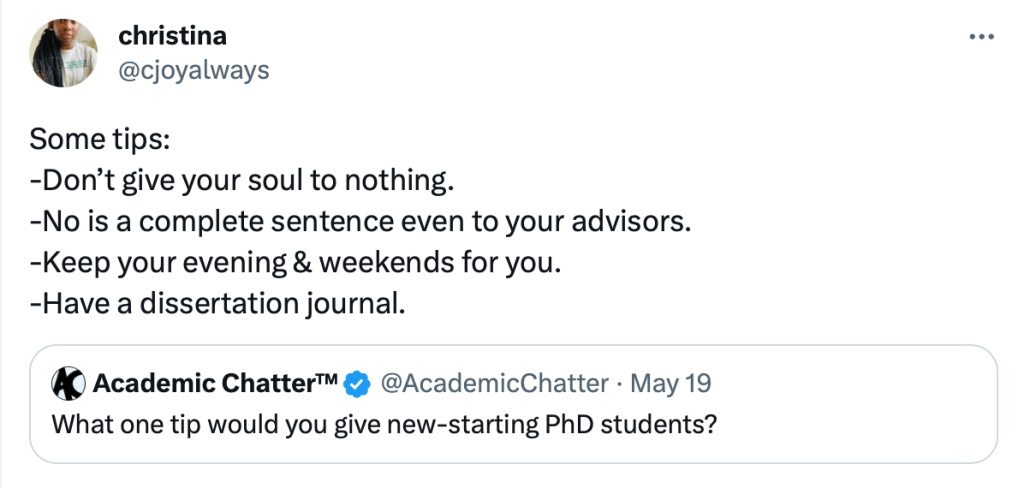
Task: Click the @cjoyalways handle
Action: coord(194,70)
